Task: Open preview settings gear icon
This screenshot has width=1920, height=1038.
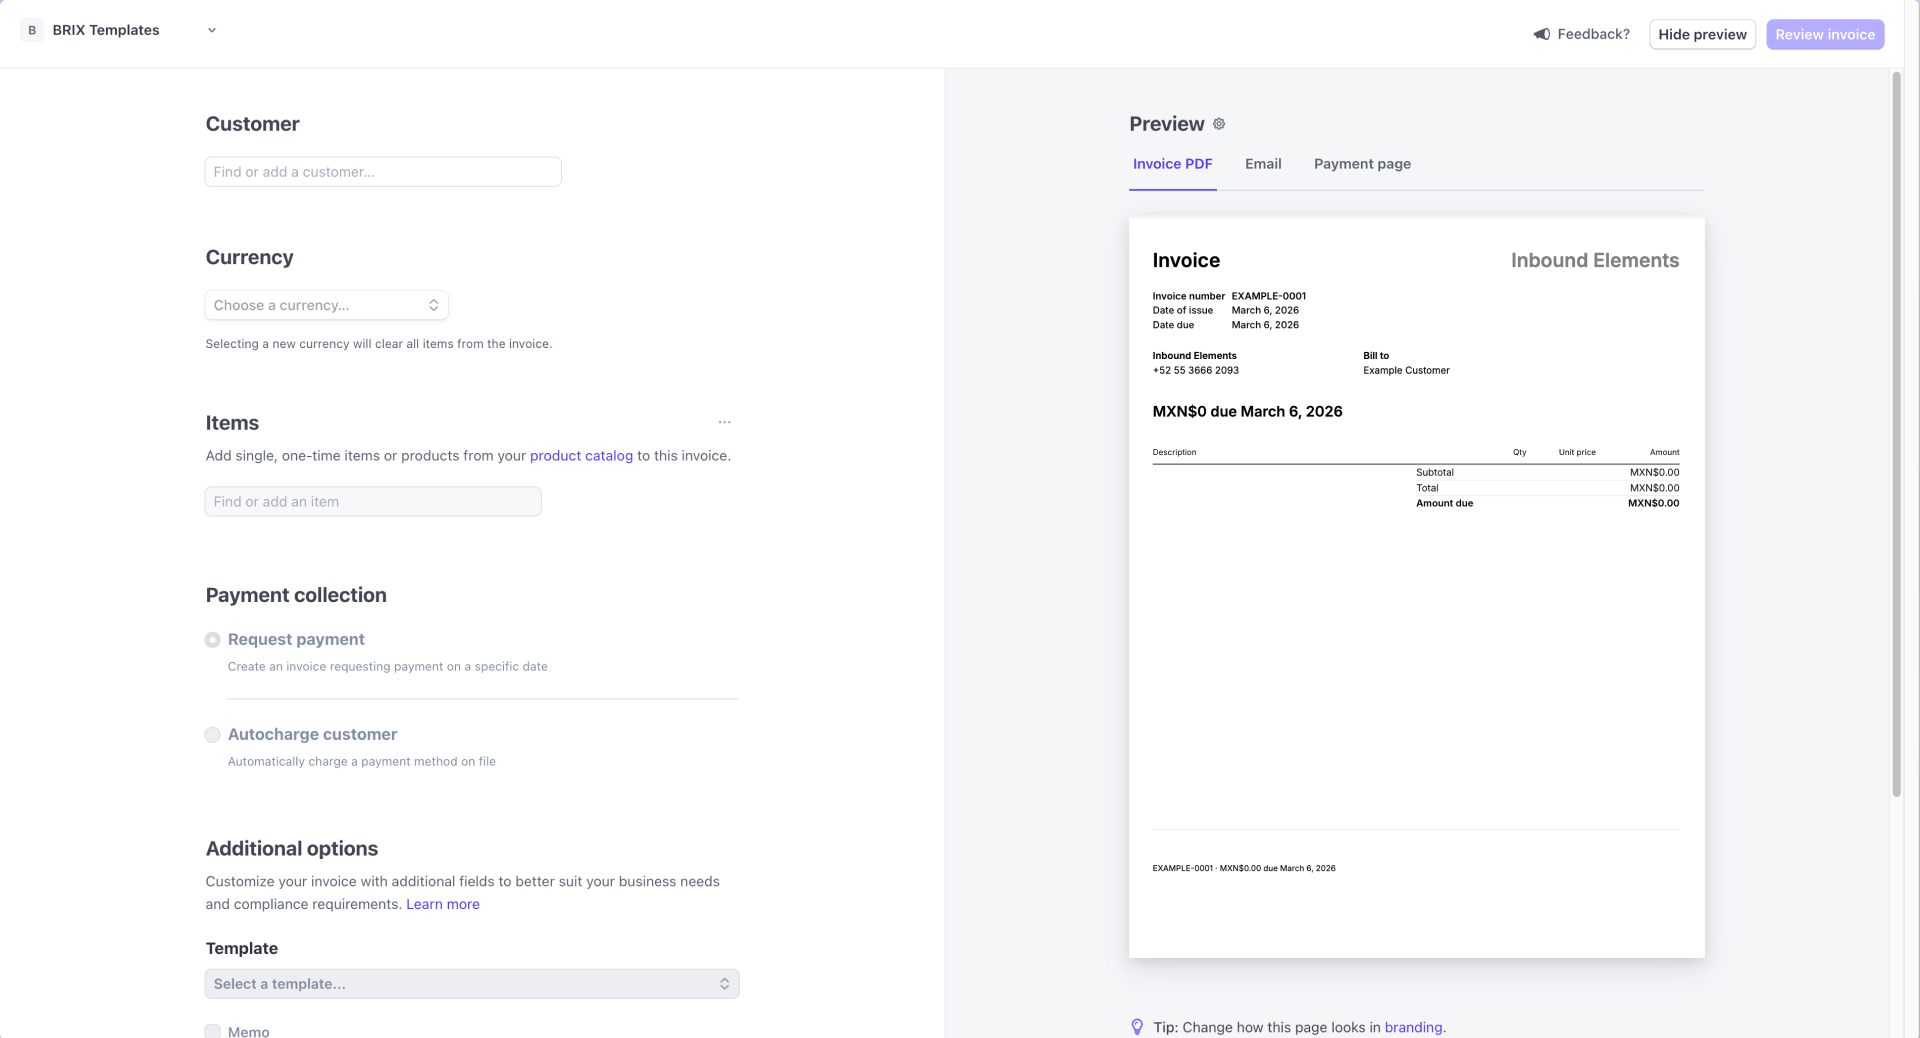Action: pyautogui.click(x=1219, y=124)
